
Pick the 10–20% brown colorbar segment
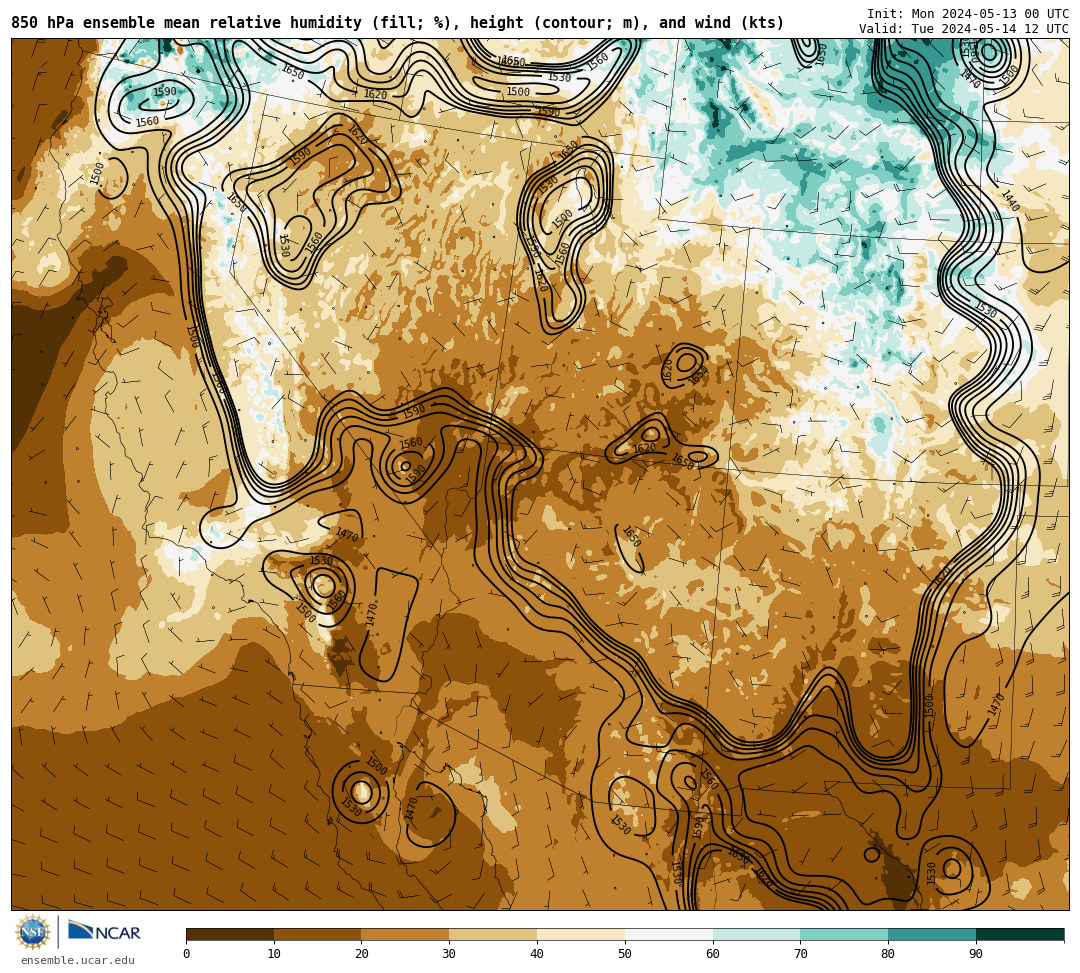[x=318, y=934]
